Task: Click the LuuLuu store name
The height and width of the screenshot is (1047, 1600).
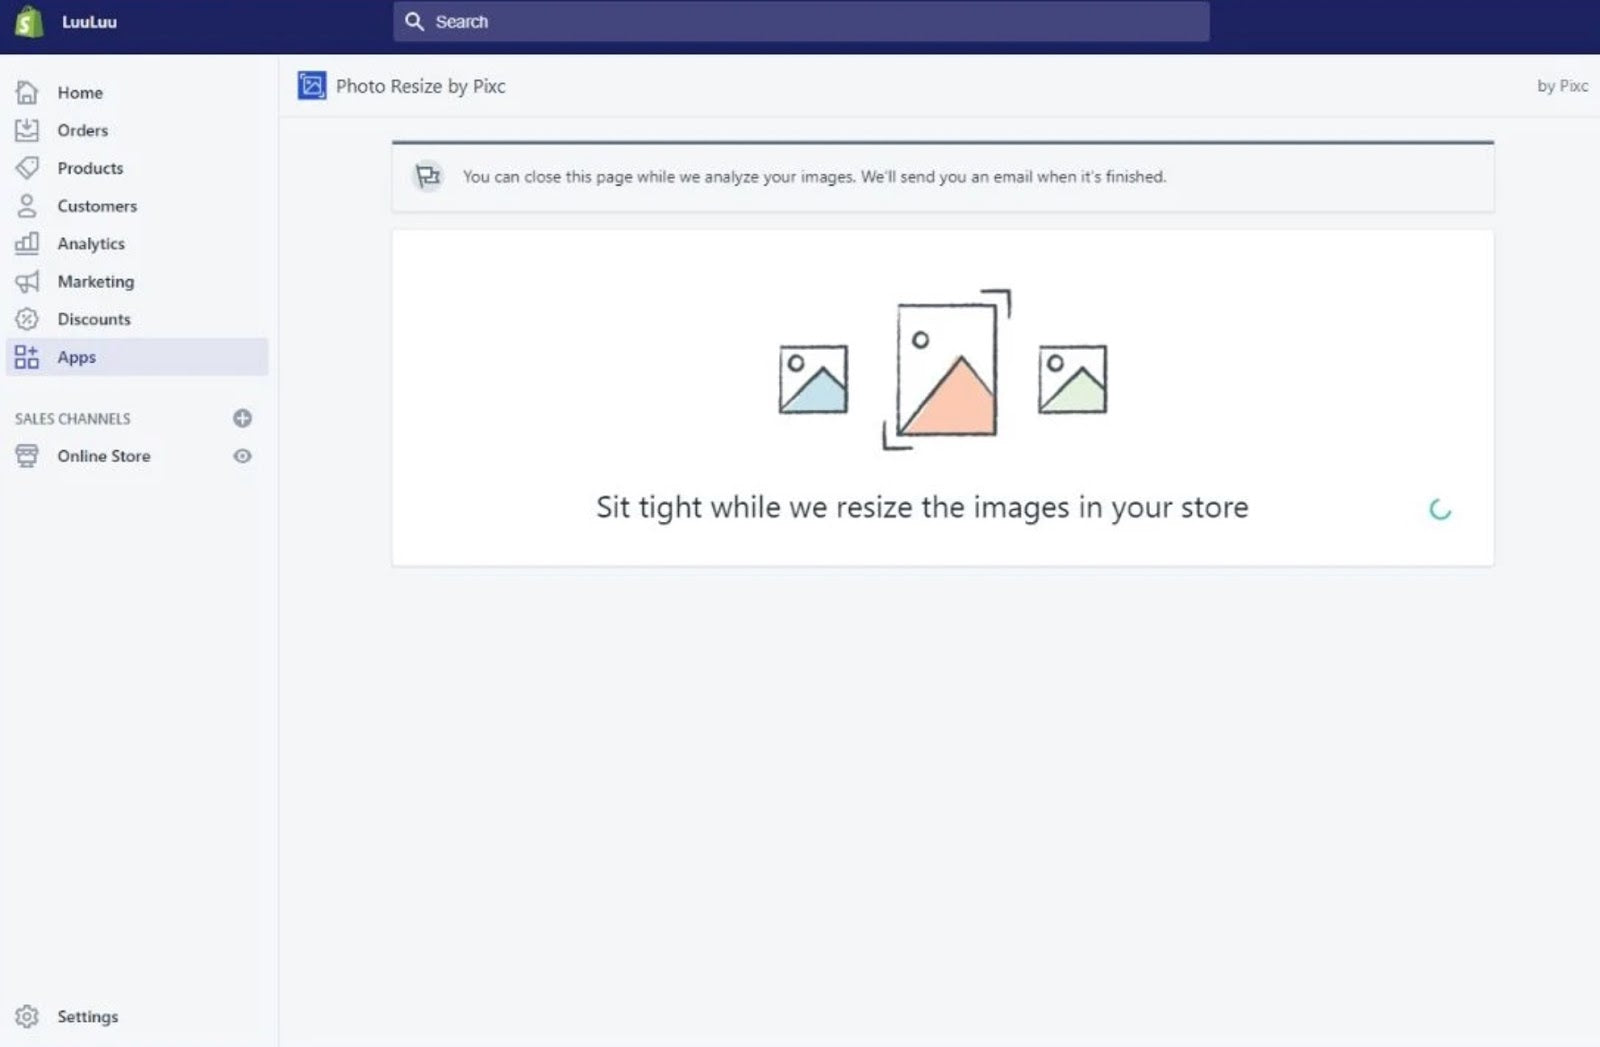Action: (x=89, y=21)
